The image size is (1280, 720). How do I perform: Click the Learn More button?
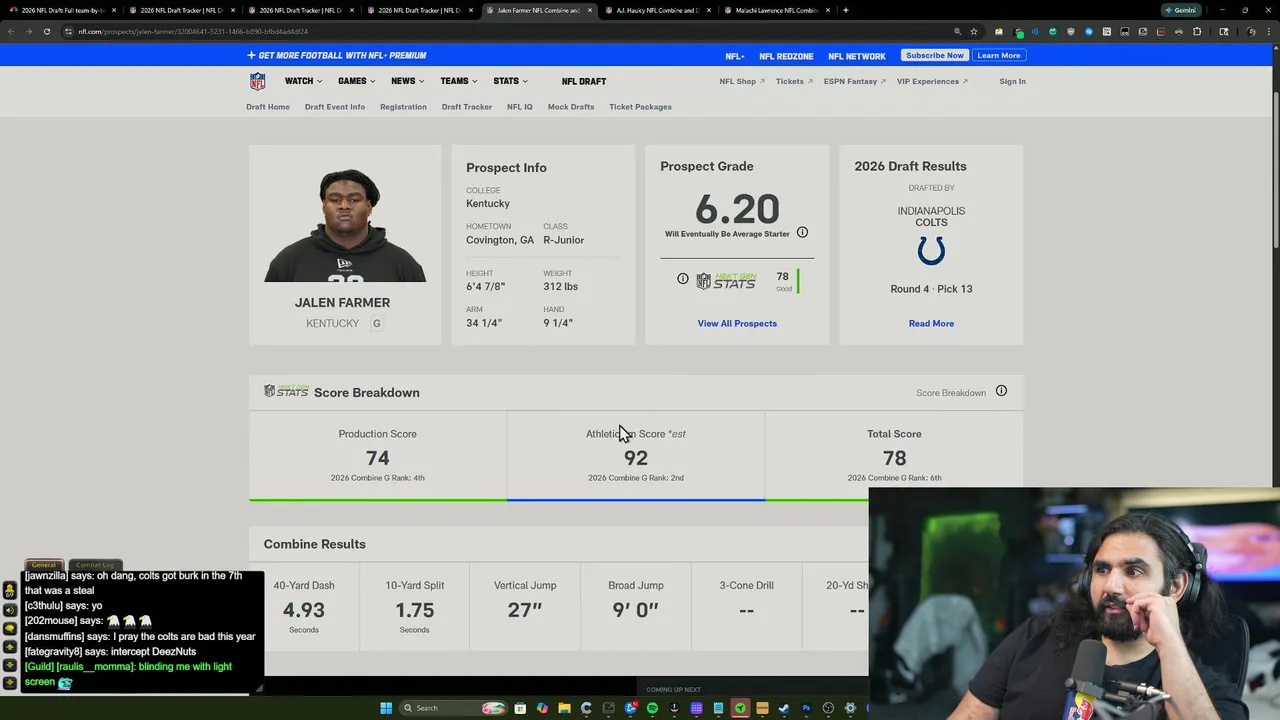[999, 55]
